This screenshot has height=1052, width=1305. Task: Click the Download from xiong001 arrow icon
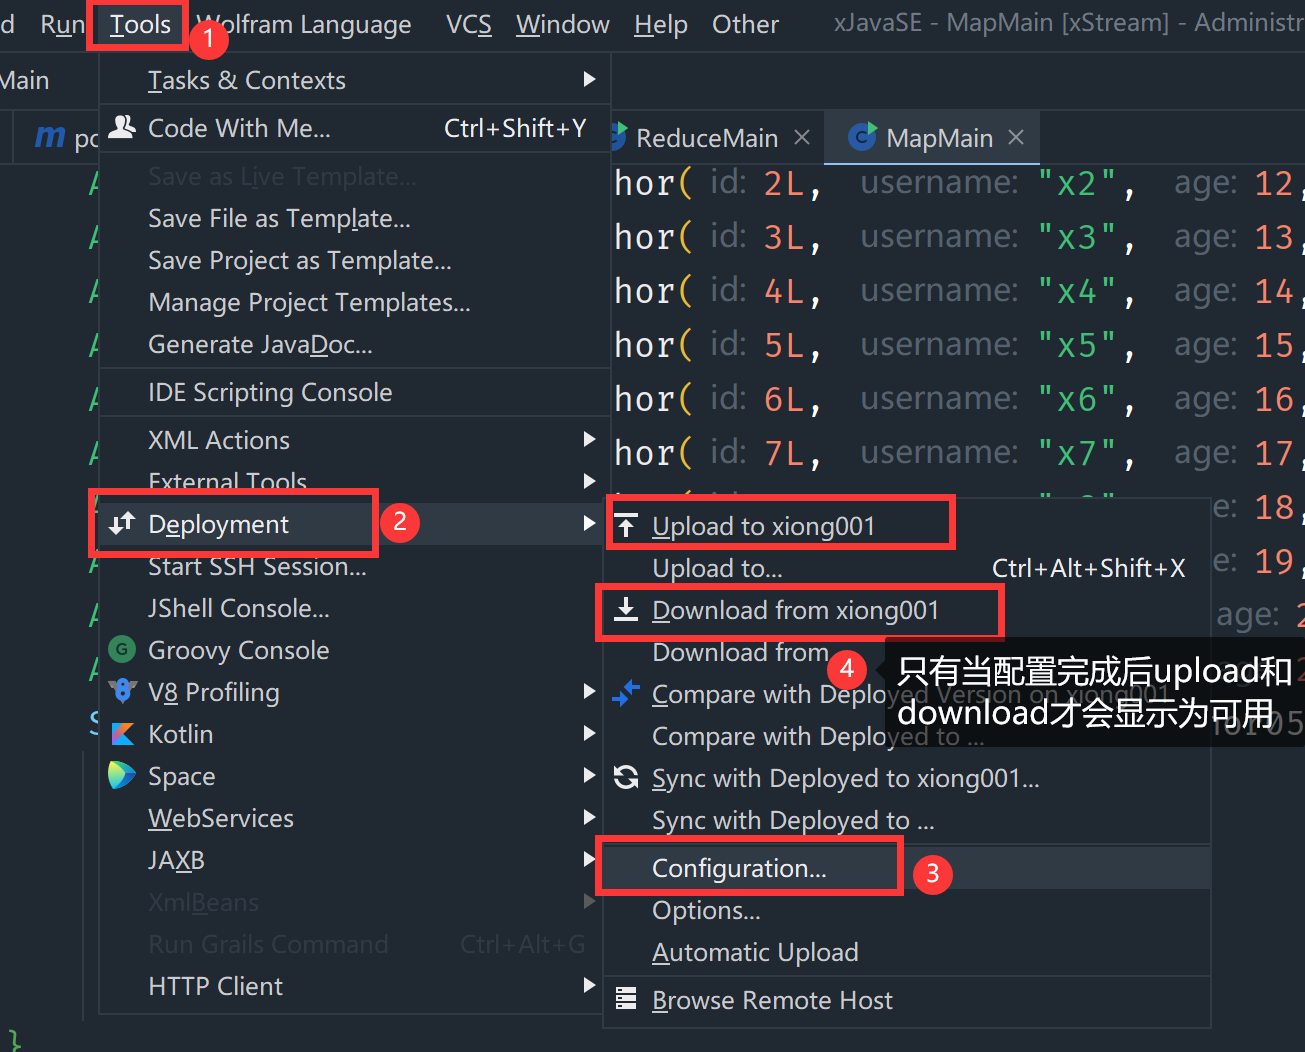626,610
